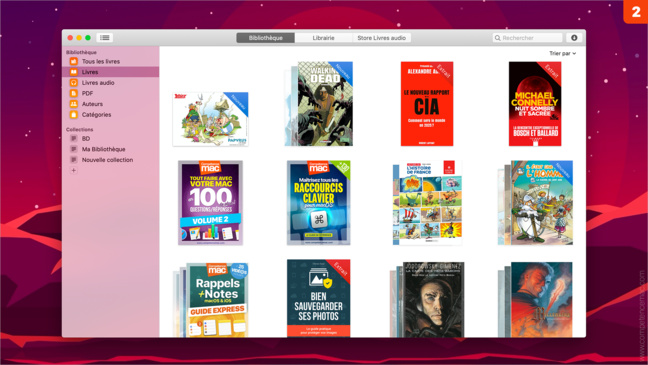Open the BD collection label
This screenshot has height=365, width=648.
pos(86,138)
